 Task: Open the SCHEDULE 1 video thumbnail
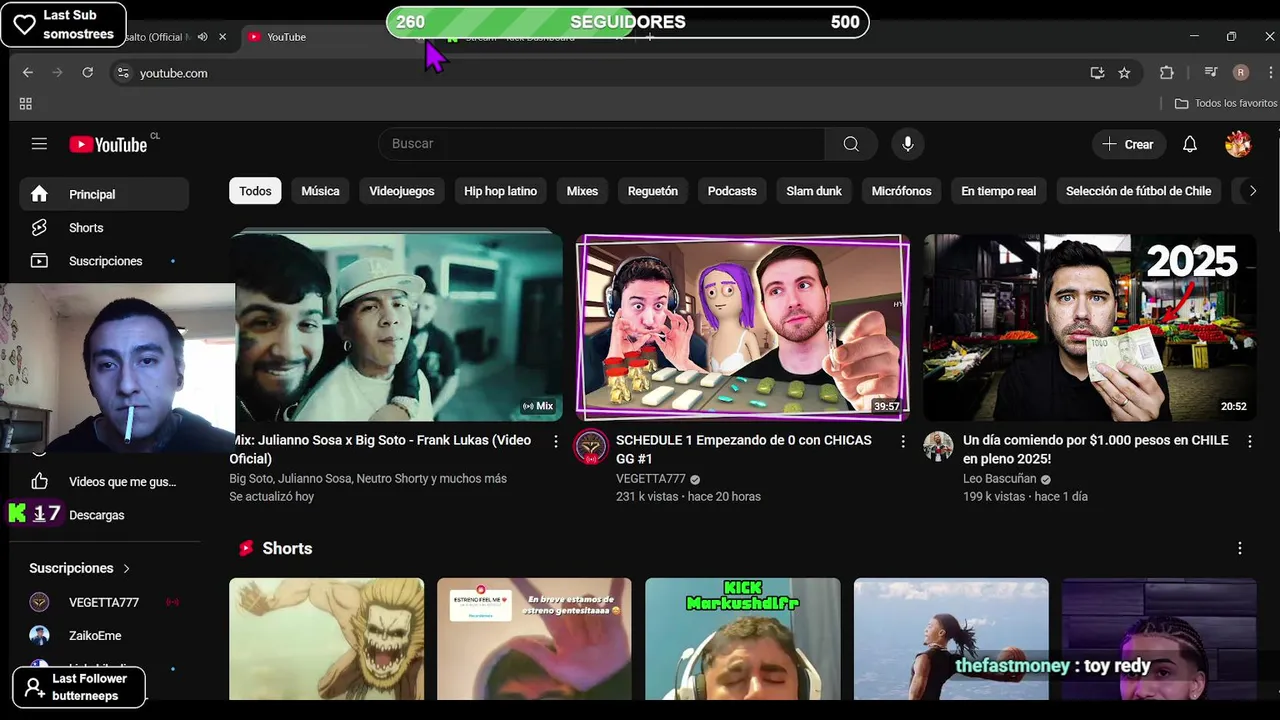coord(743,328)
